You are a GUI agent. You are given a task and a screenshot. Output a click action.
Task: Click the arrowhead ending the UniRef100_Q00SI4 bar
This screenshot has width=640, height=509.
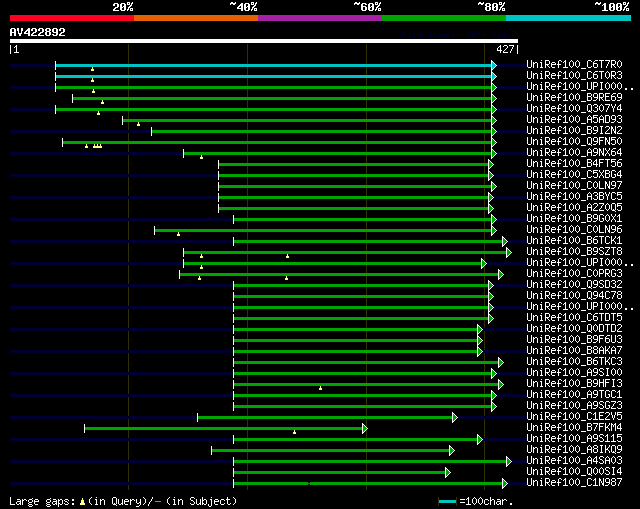point(448,472)
